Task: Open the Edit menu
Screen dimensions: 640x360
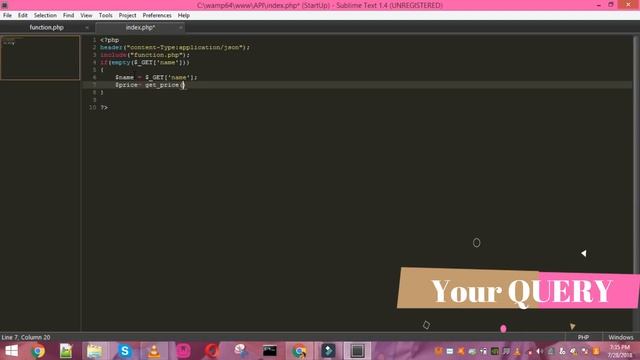Action: [x=22, y=16]
